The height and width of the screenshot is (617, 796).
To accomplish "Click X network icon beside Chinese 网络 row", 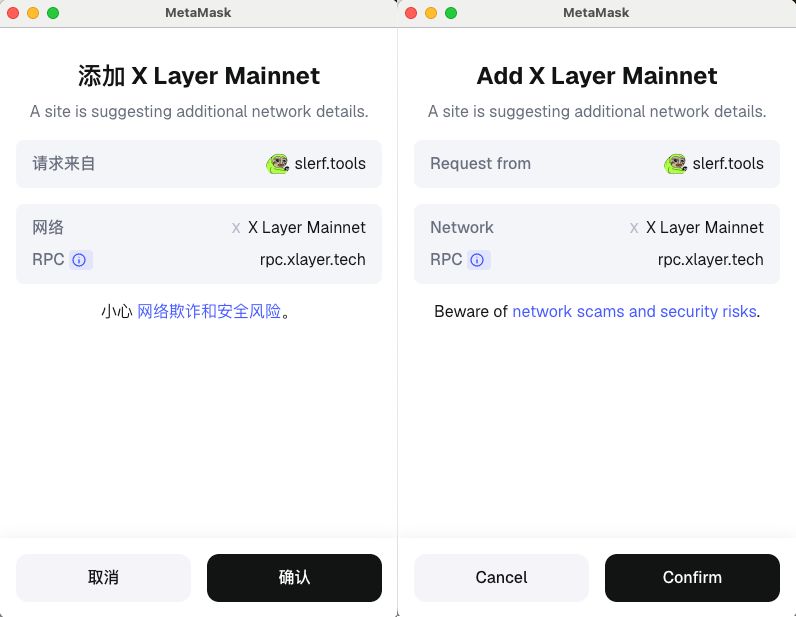I will [x=236, y=228].
